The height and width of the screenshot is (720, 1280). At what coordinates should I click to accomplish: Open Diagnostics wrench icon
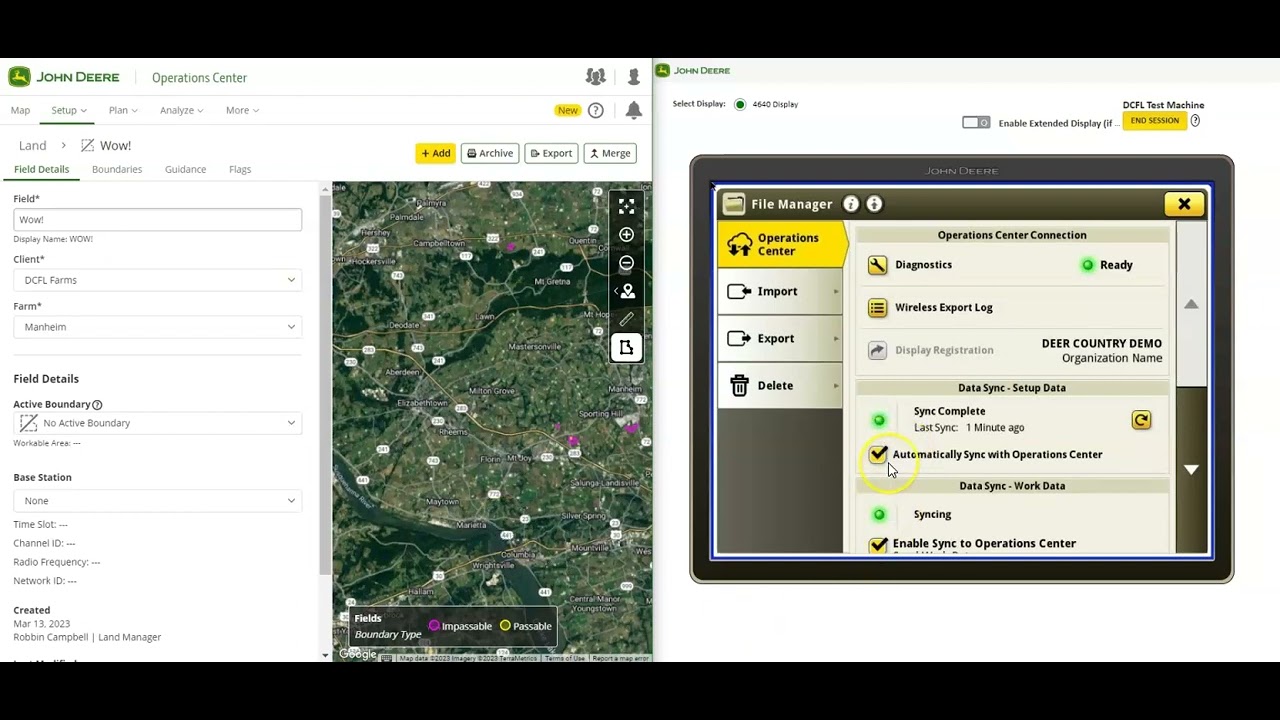point(877,265)
